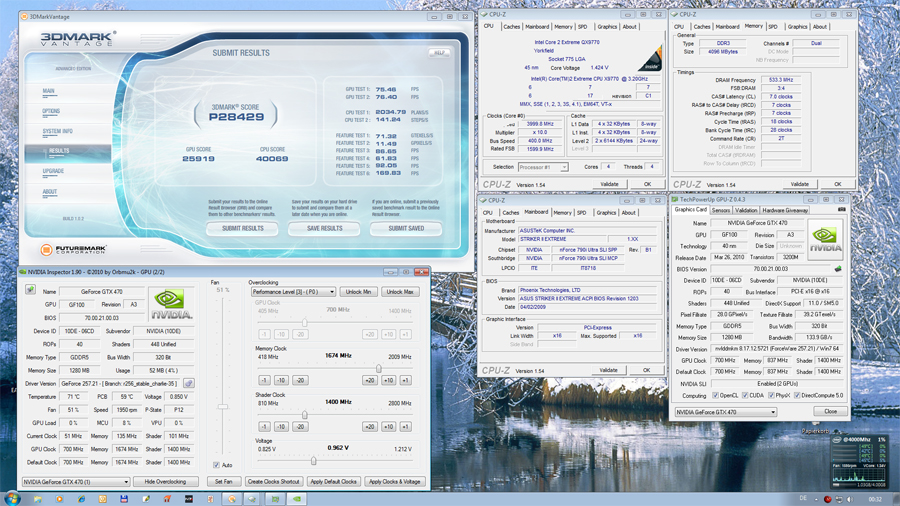900x506 pixels.
Task: Click the Intel inside logo in CPU-Z
Action: click(x=650, y=59)
